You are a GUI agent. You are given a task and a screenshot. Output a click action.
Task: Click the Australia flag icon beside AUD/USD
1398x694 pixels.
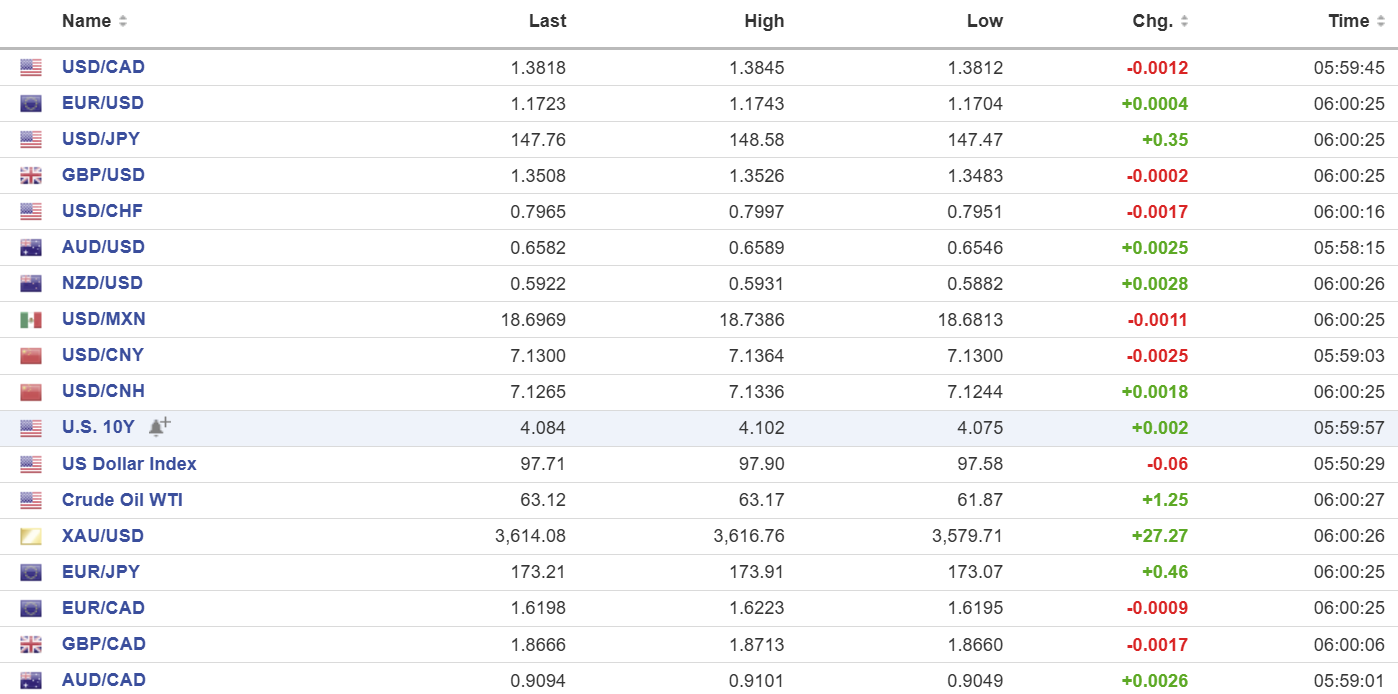click(x=31, y=248)
